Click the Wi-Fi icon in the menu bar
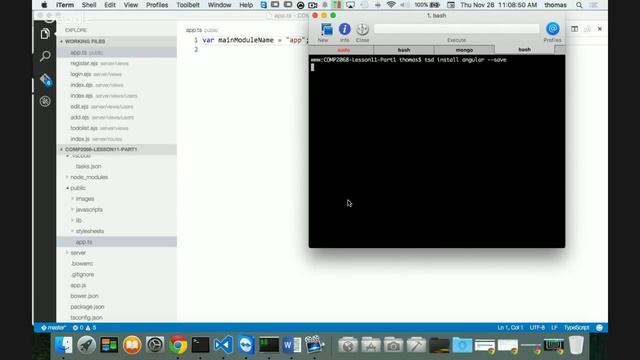The image size is (640, 360). point(391,5)
